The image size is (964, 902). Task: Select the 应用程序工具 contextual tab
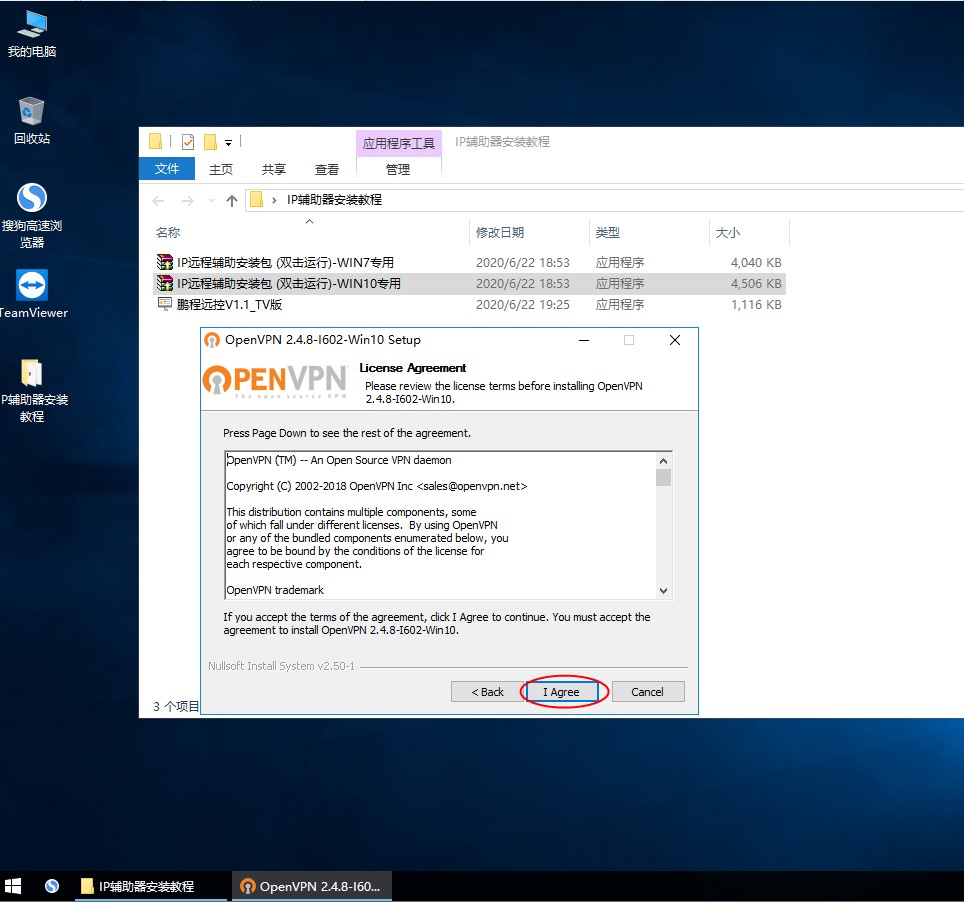pyautogui.click(x=398, y=143)
